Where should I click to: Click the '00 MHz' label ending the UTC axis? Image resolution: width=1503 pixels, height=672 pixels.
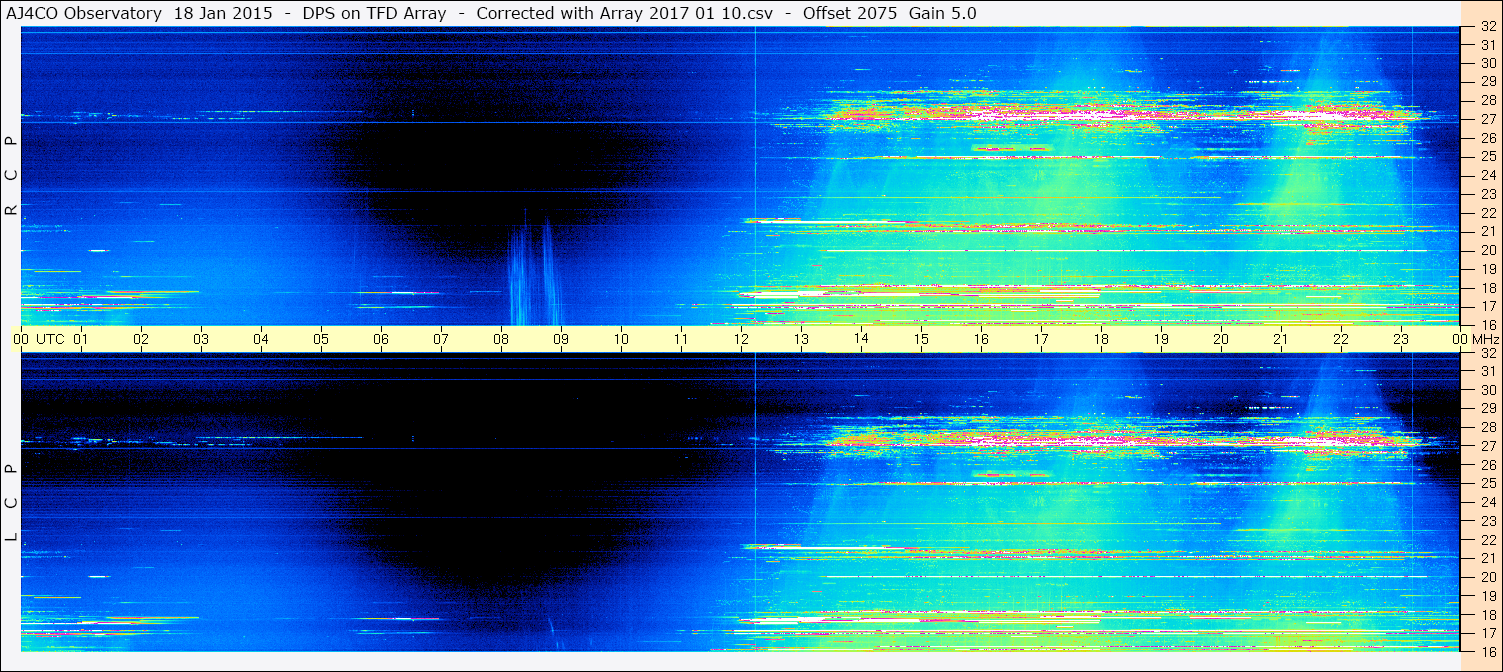[1475, 339]
